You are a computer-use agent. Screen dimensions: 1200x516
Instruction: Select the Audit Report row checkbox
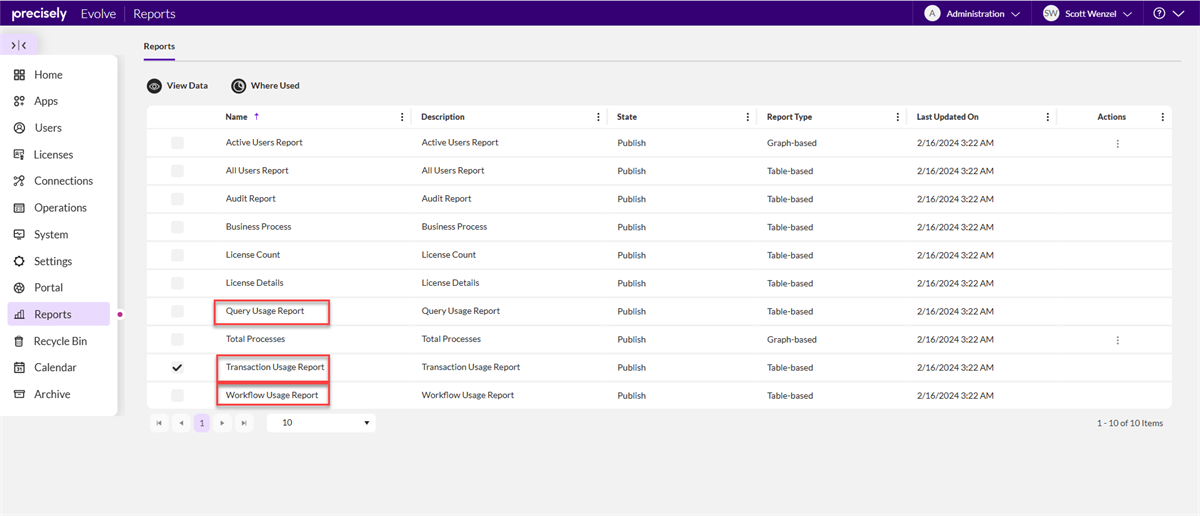[x=177, y=199]
